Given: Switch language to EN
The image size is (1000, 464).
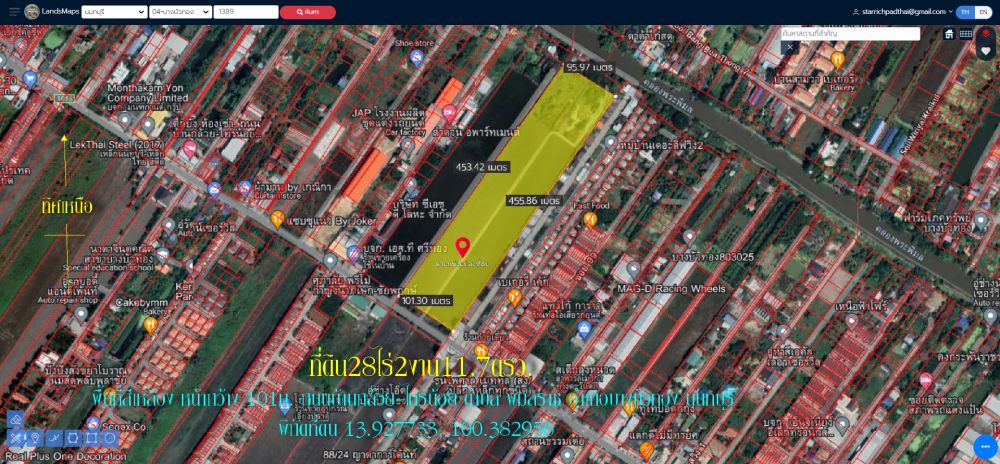Looking at the screenshot, I should pyautogui.click(x=982, y=12).
